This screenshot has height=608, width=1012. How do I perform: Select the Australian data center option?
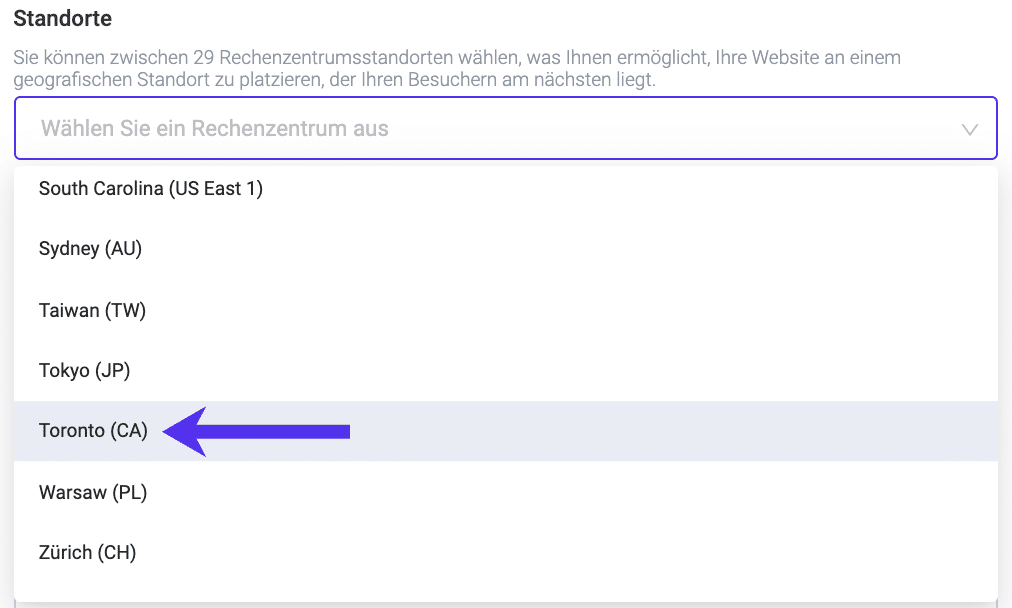(x=91, y=249)
